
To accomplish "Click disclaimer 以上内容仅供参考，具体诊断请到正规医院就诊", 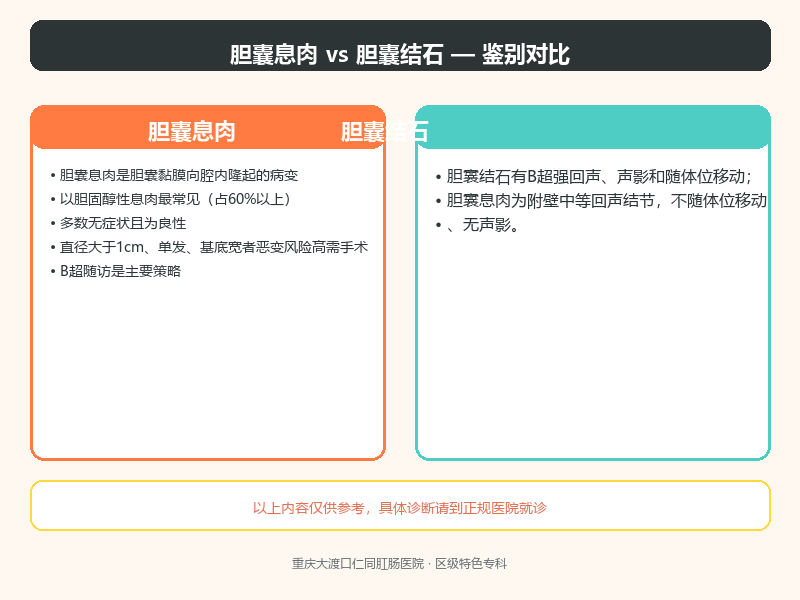I will click(x=399, y=508).
